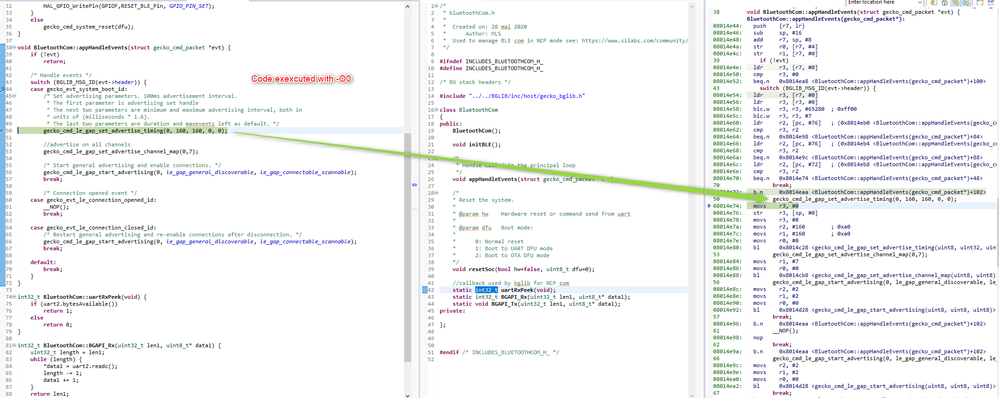Image resolution: width=999 pixels, height=398 pixels.
Task: Collapse the uartRxPeek function at line 74
Action: [15, 297]
